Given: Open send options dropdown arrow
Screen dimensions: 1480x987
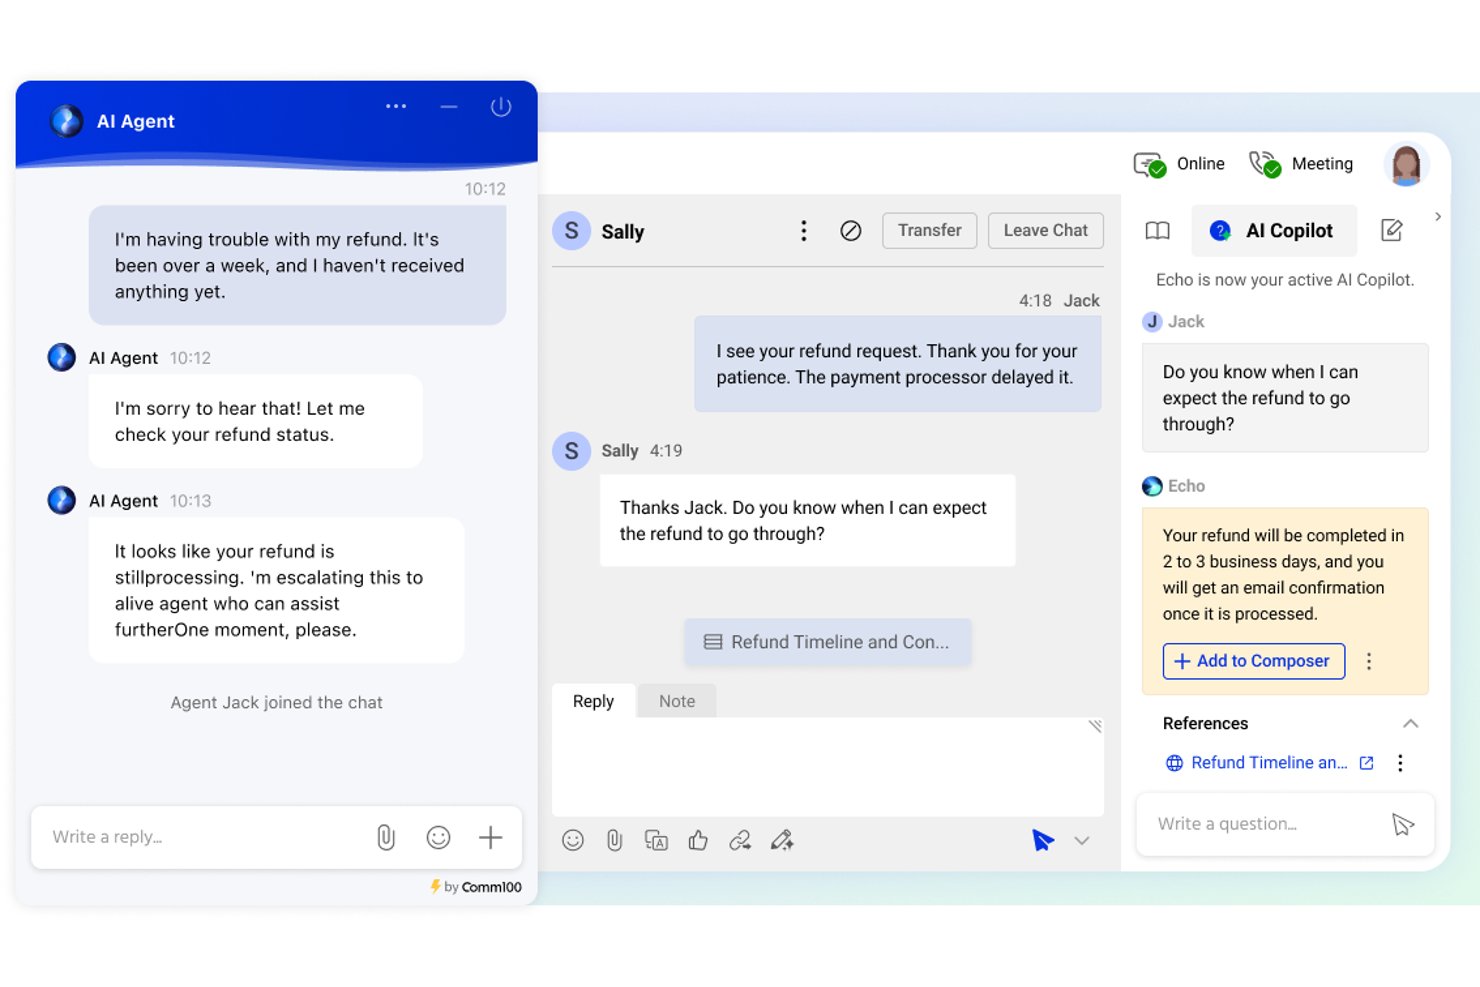Looking at the screenshot, I should [x=1082, y=841].
